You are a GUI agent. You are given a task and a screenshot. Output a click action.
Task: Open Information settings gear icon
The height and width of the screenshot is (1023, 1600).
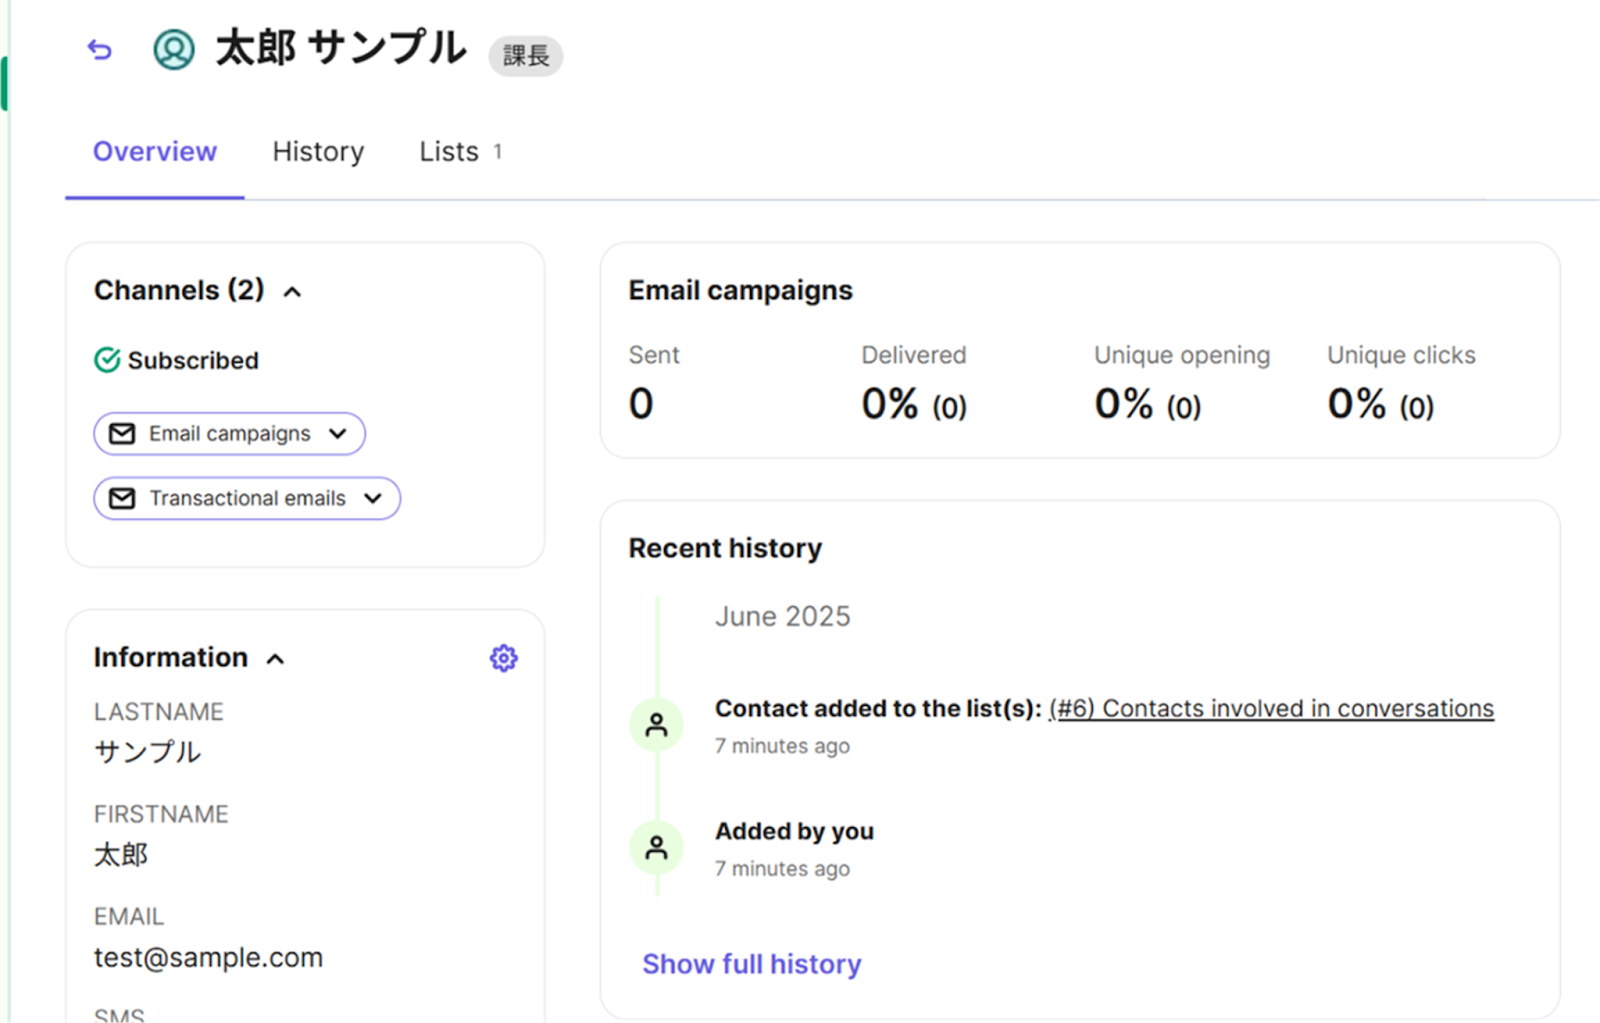(x=503, y=658)
